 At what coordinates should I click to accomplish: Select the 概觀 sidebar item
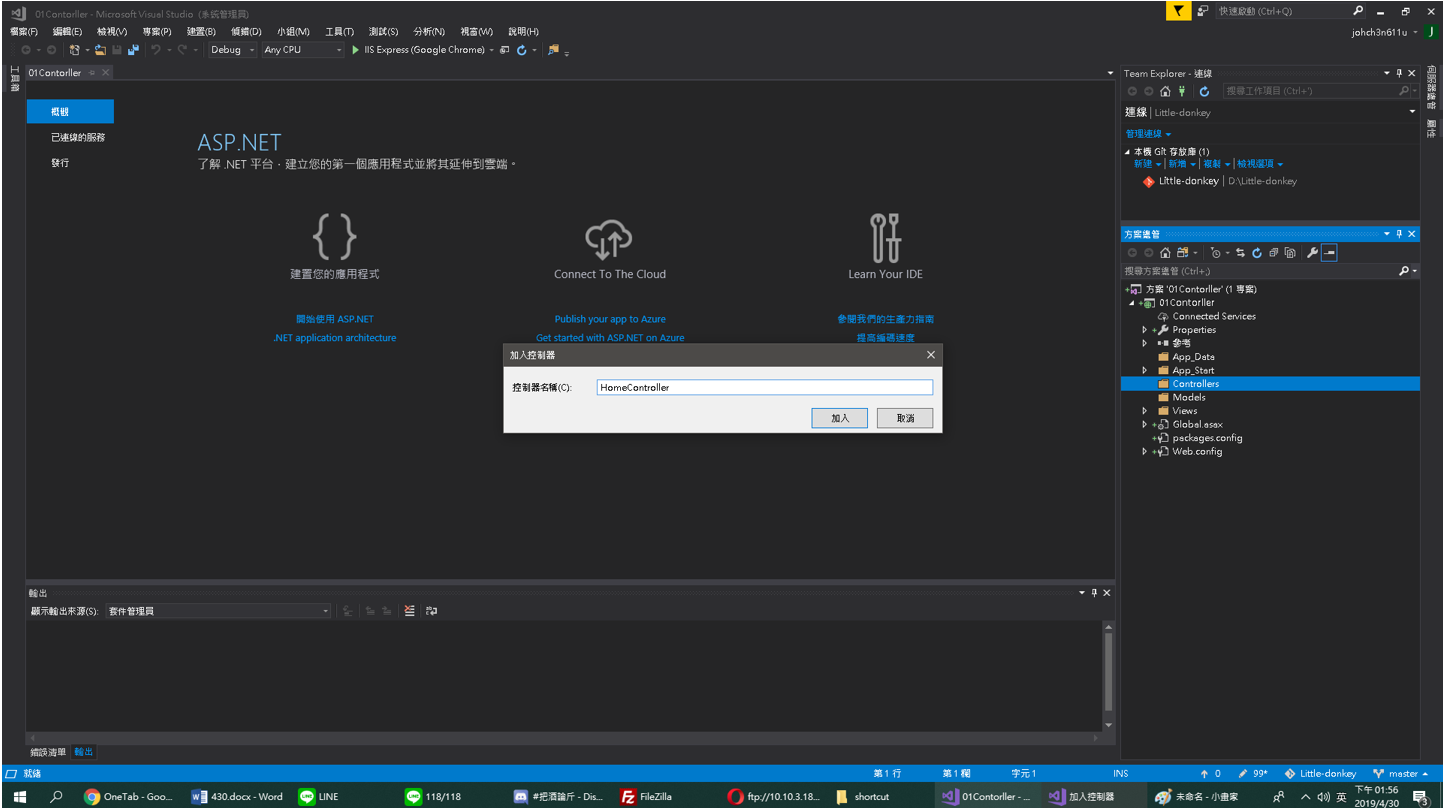tap(70, 112)
